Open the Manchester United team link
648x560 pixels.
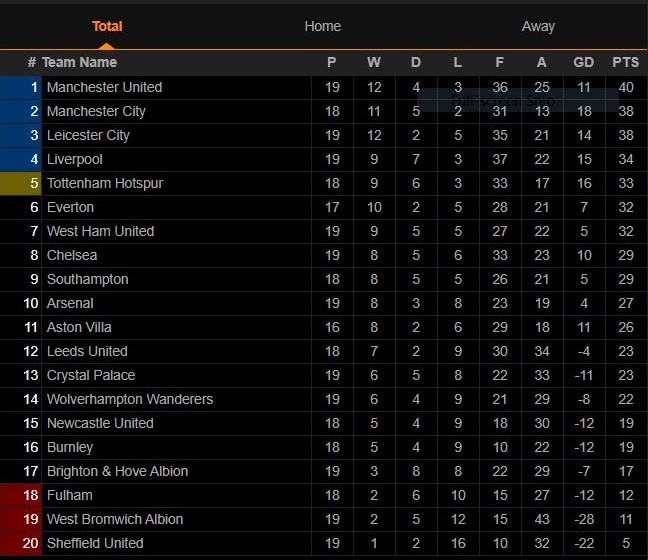[x=105, y=87]
